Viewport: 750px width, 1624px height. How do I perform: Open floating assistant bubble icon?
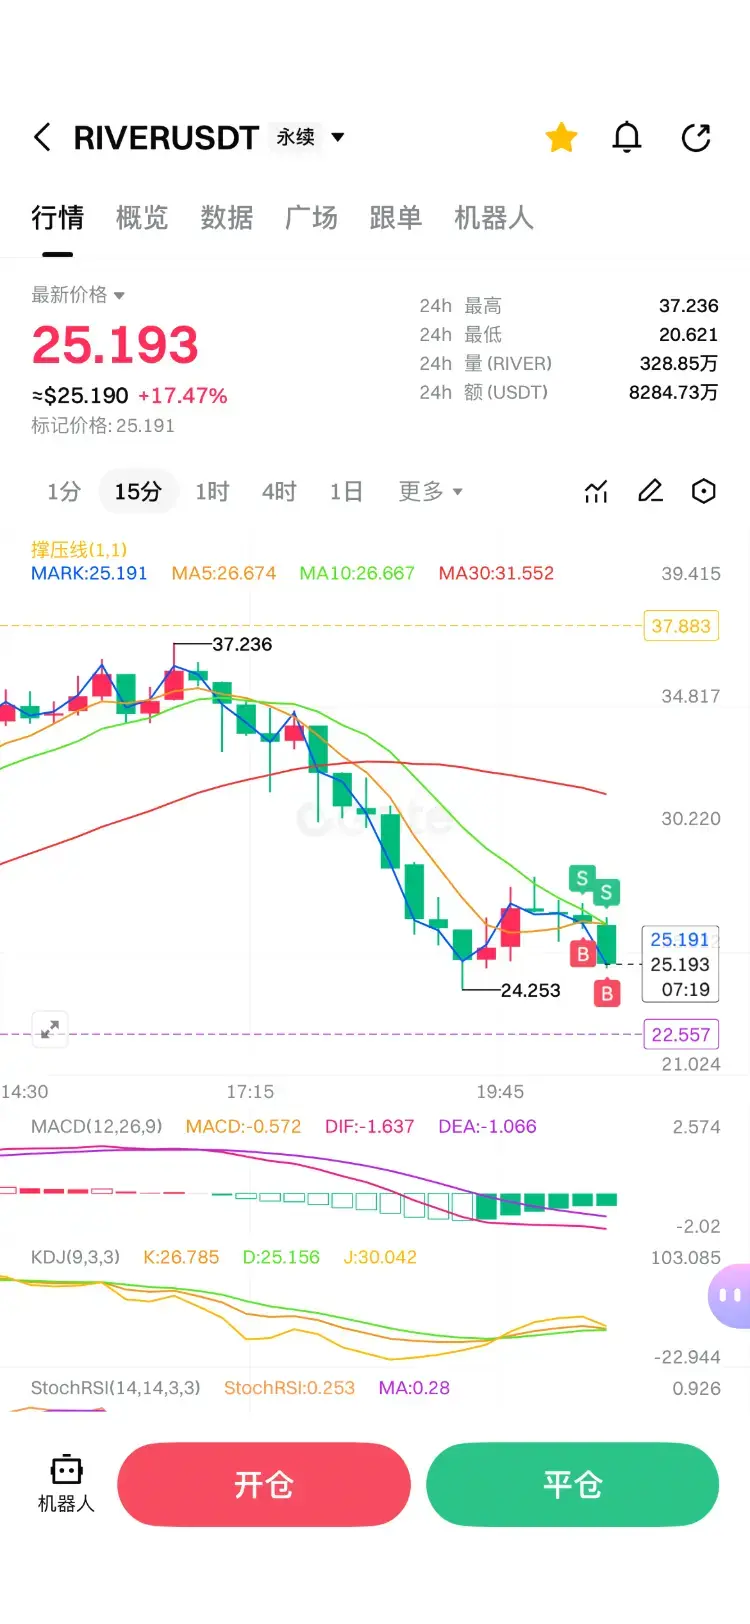coord(730,1296)
